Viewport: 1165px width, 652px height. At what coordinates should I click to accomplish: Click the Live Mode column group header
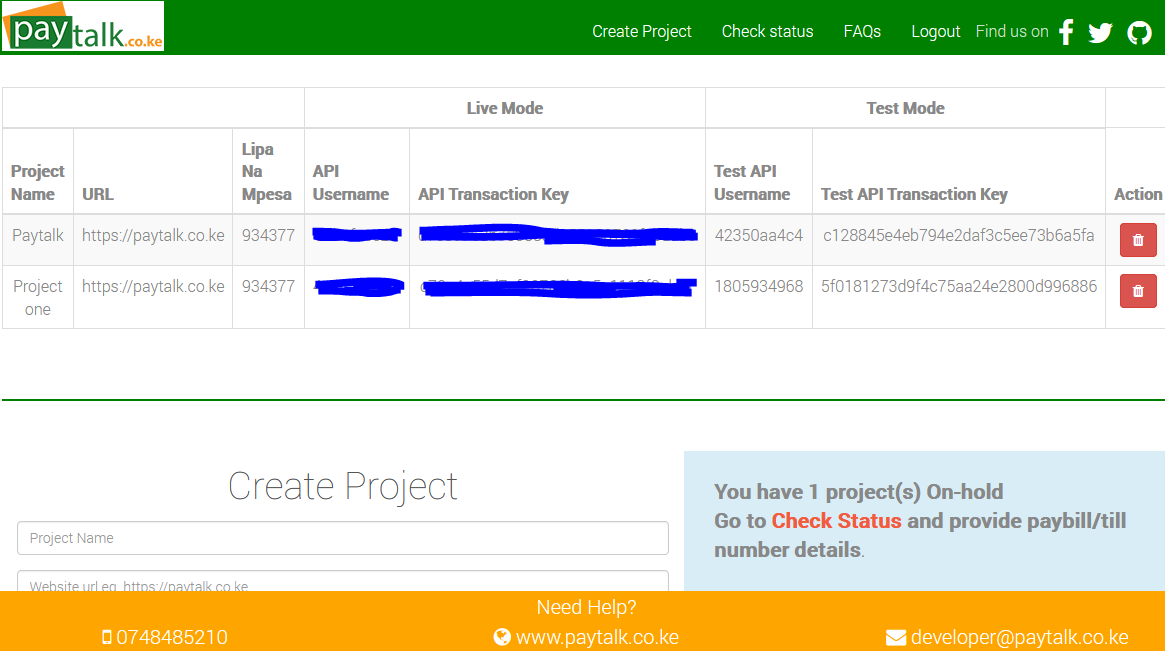click(x=504, y=108)
